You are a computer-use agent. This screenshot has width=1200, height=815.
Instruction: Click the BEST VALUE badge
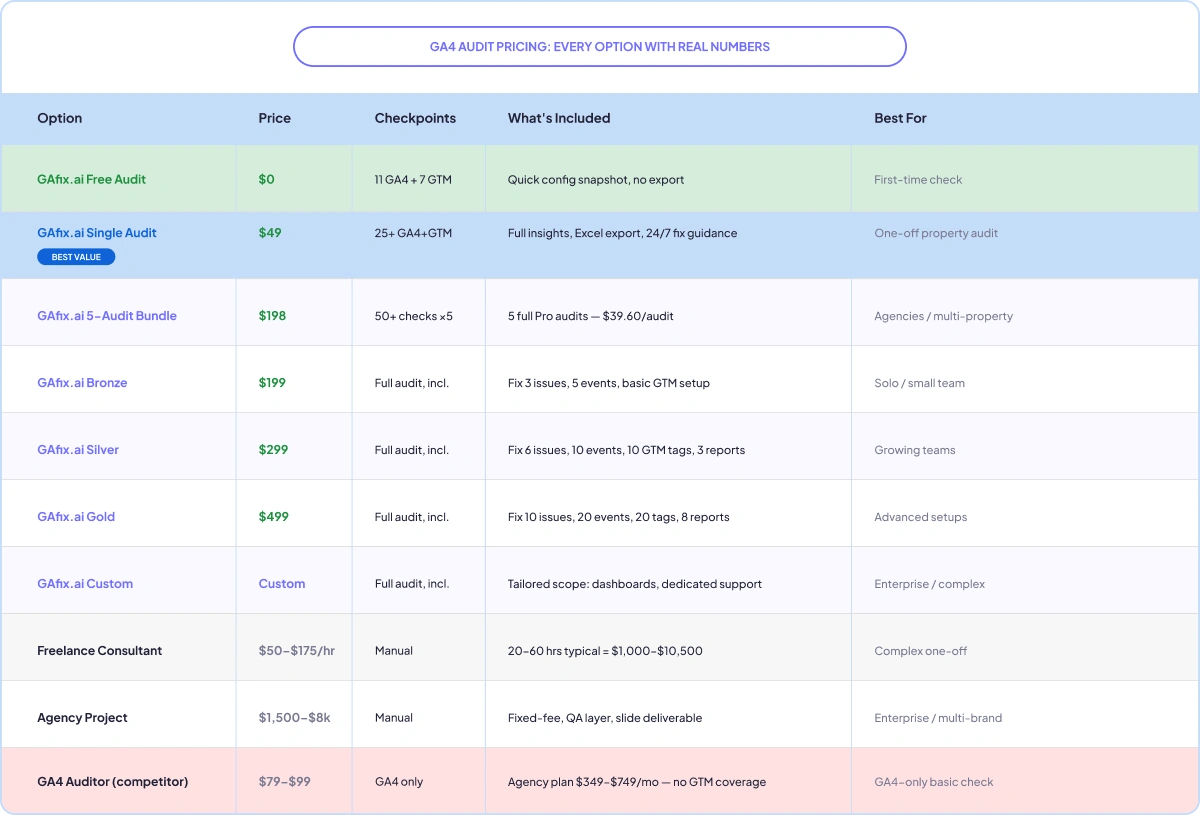76,257
